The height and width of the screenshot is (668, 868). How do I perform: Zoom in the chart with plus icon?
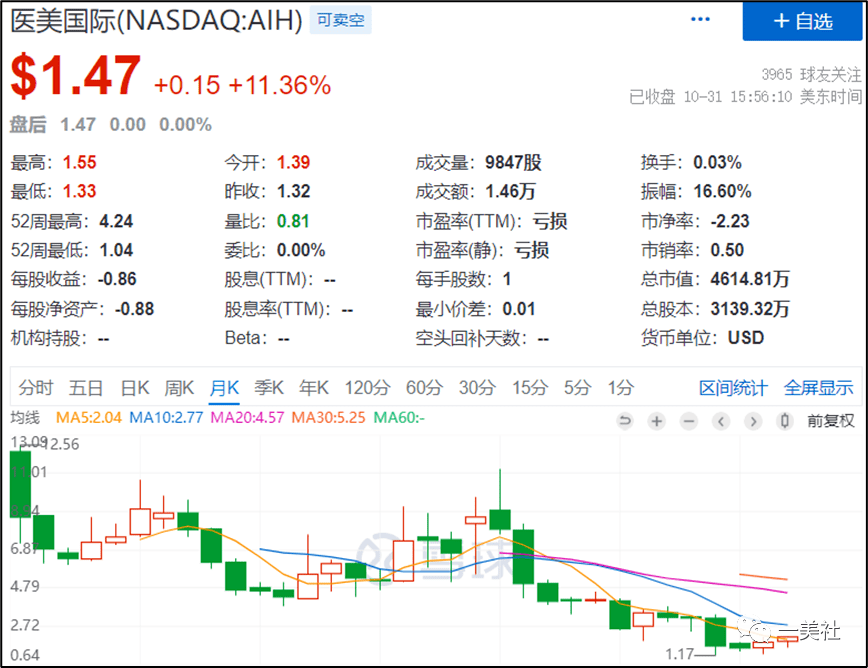coord(656,421)
